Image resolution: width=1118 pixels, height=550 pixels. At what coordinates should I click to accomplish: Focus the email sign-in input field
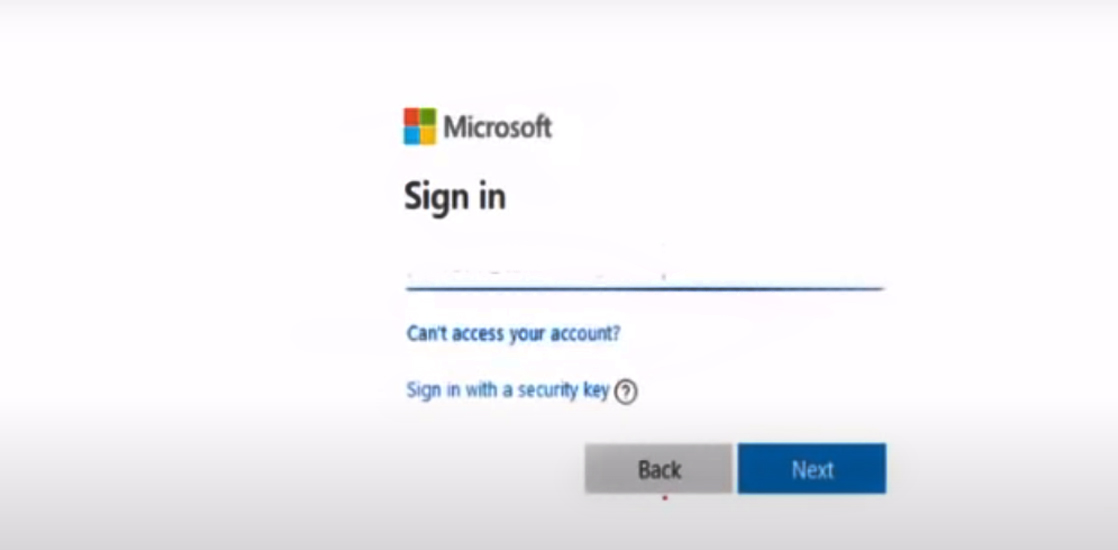645,275
